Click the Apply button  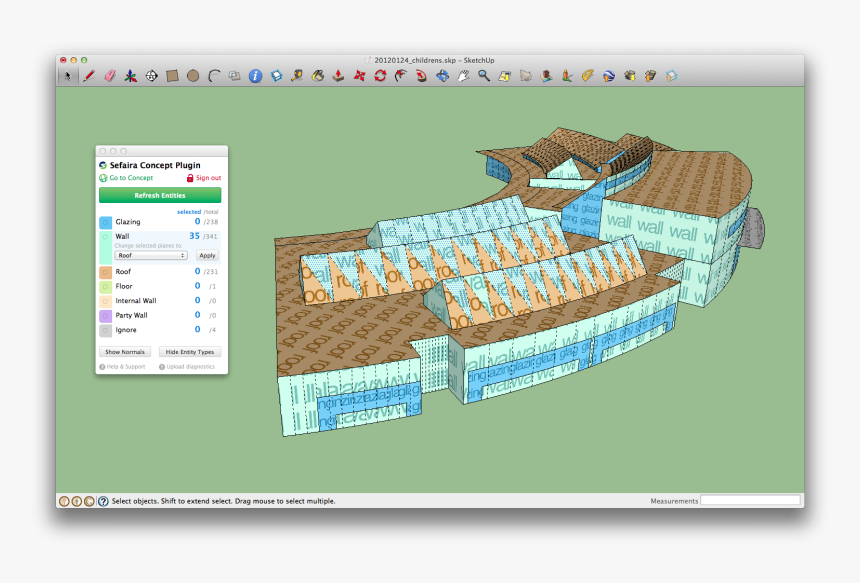coord(207,256)
